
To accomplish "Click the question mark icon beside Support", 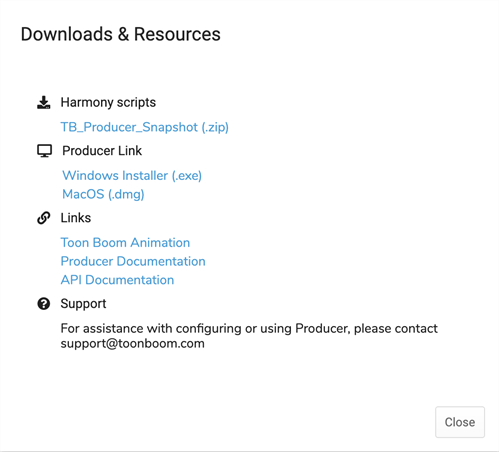I will click(x=44, y=304).
